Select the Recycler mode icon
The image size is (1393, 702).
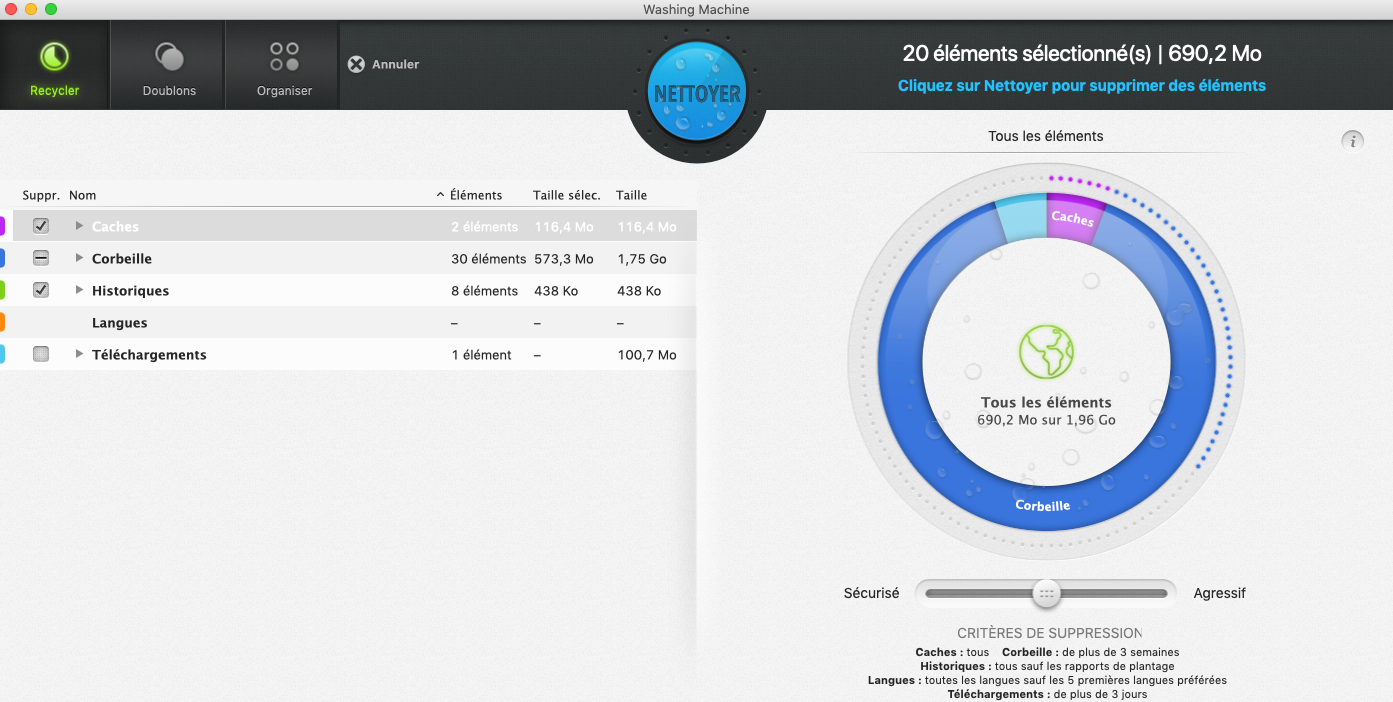coord(54,57)
